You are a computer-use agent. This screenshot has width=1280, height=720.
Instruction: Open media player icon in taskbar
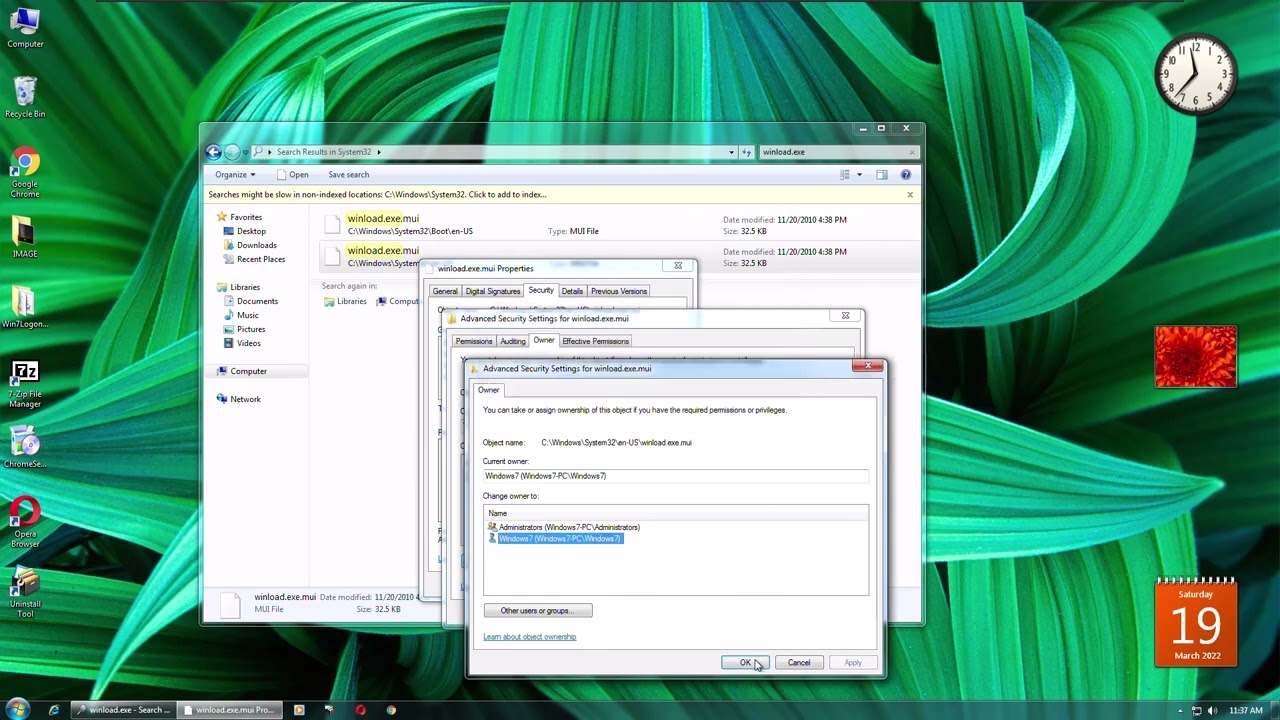point(299,710)
